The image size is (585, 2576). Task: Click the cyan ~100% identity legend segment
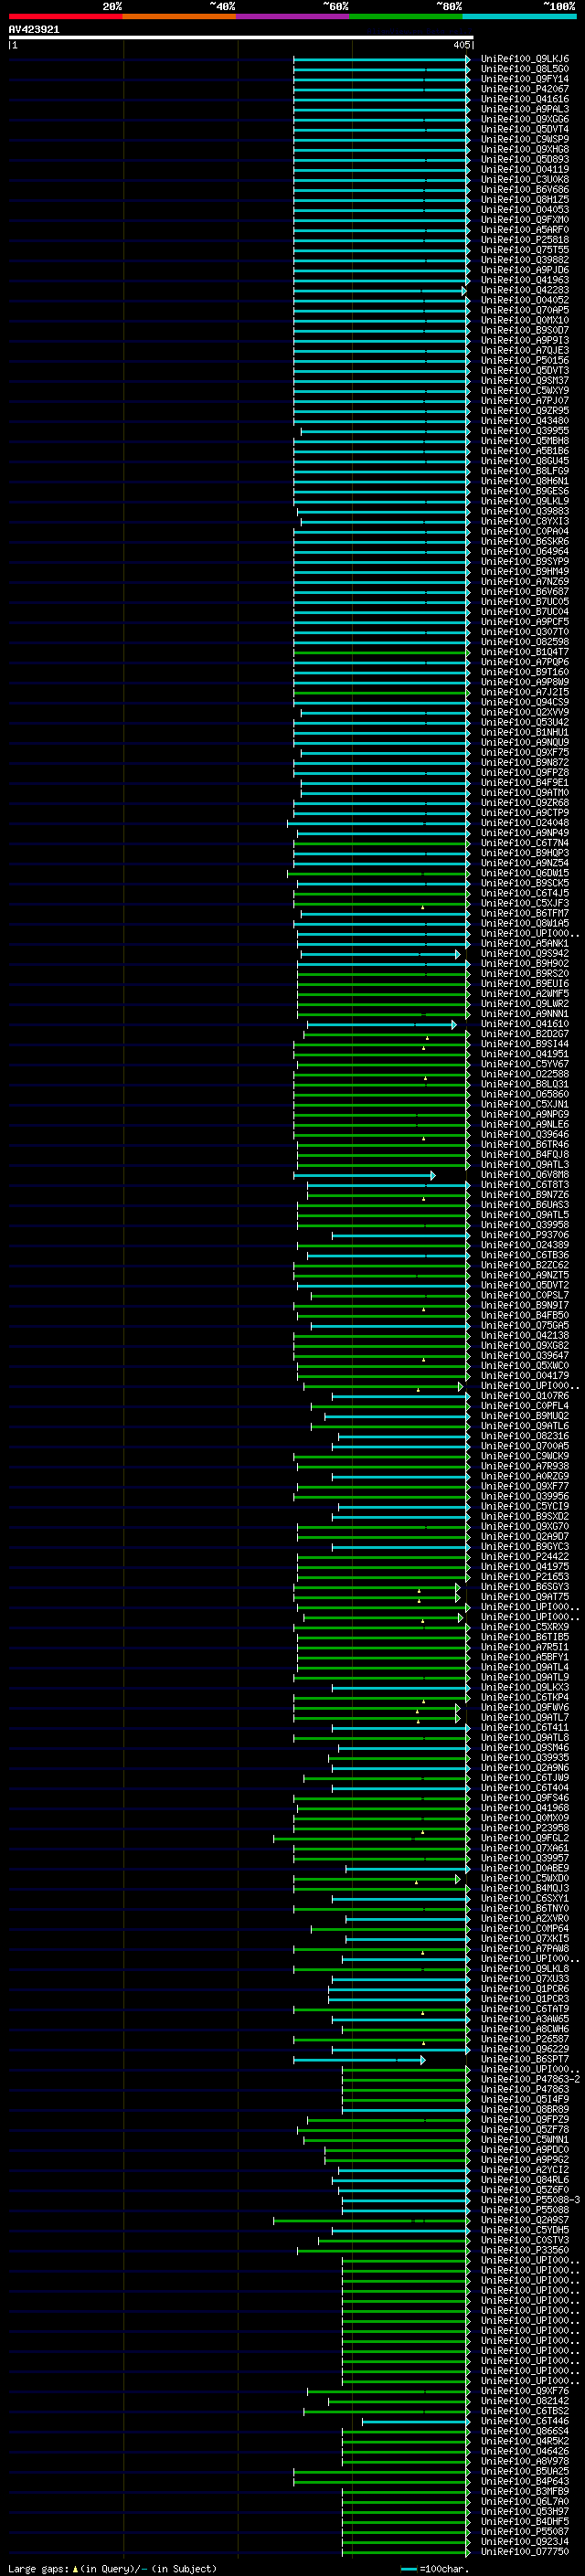point(520,16)
